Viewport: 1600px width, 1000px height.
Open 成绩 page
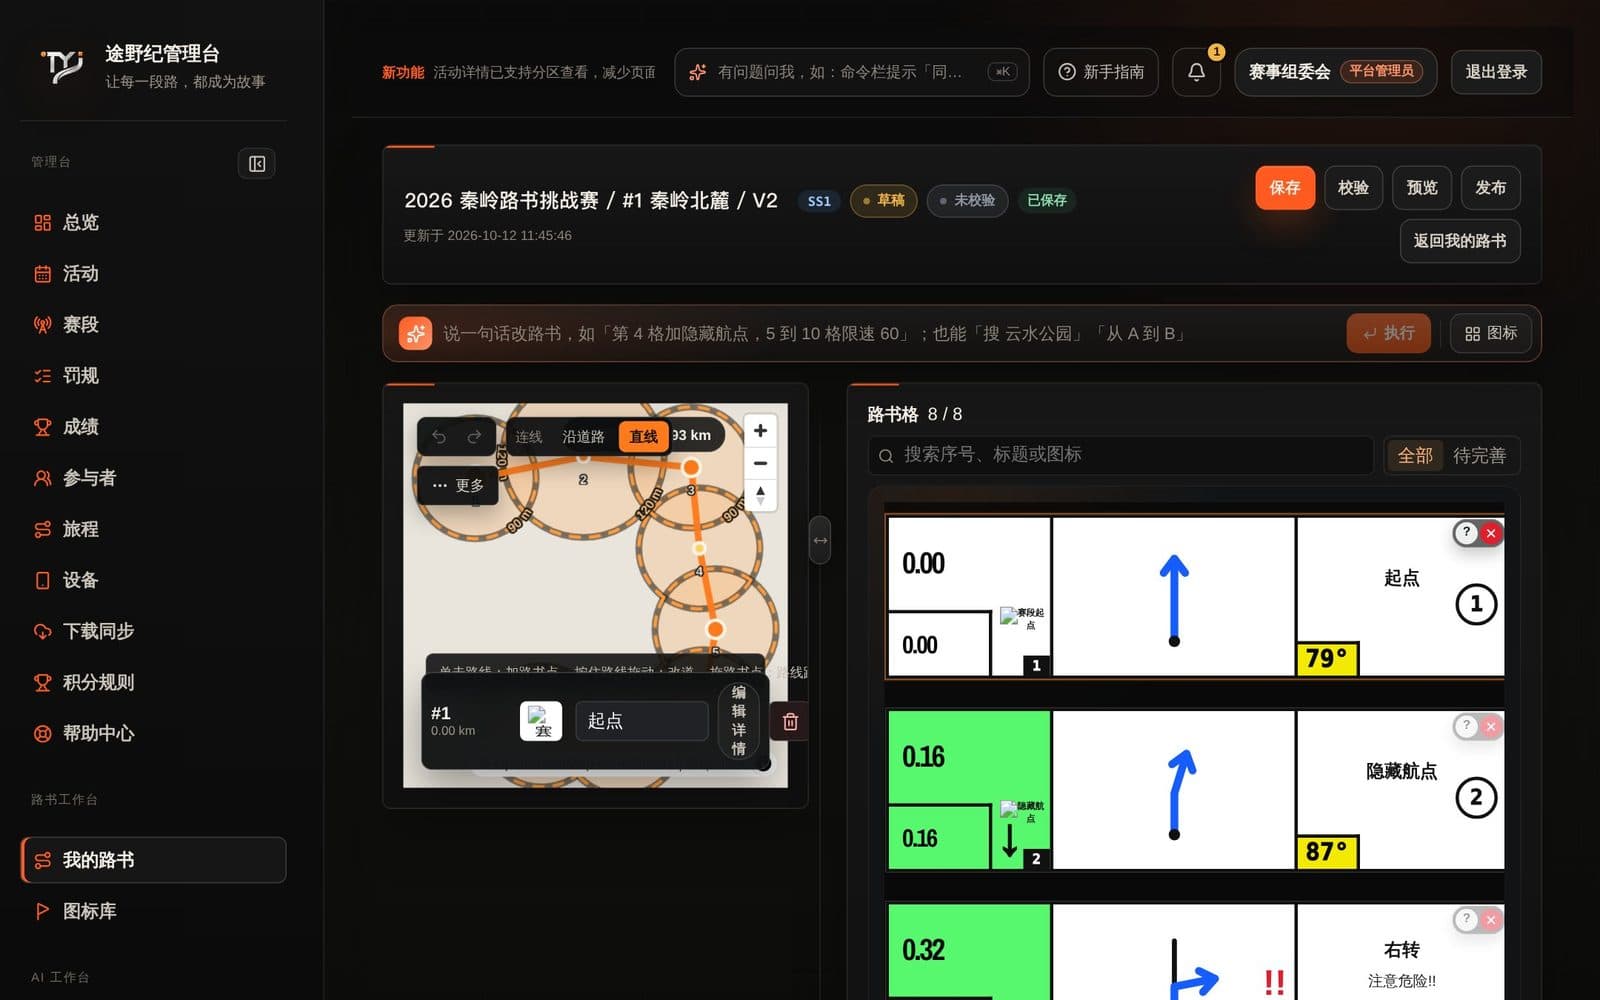153,426
